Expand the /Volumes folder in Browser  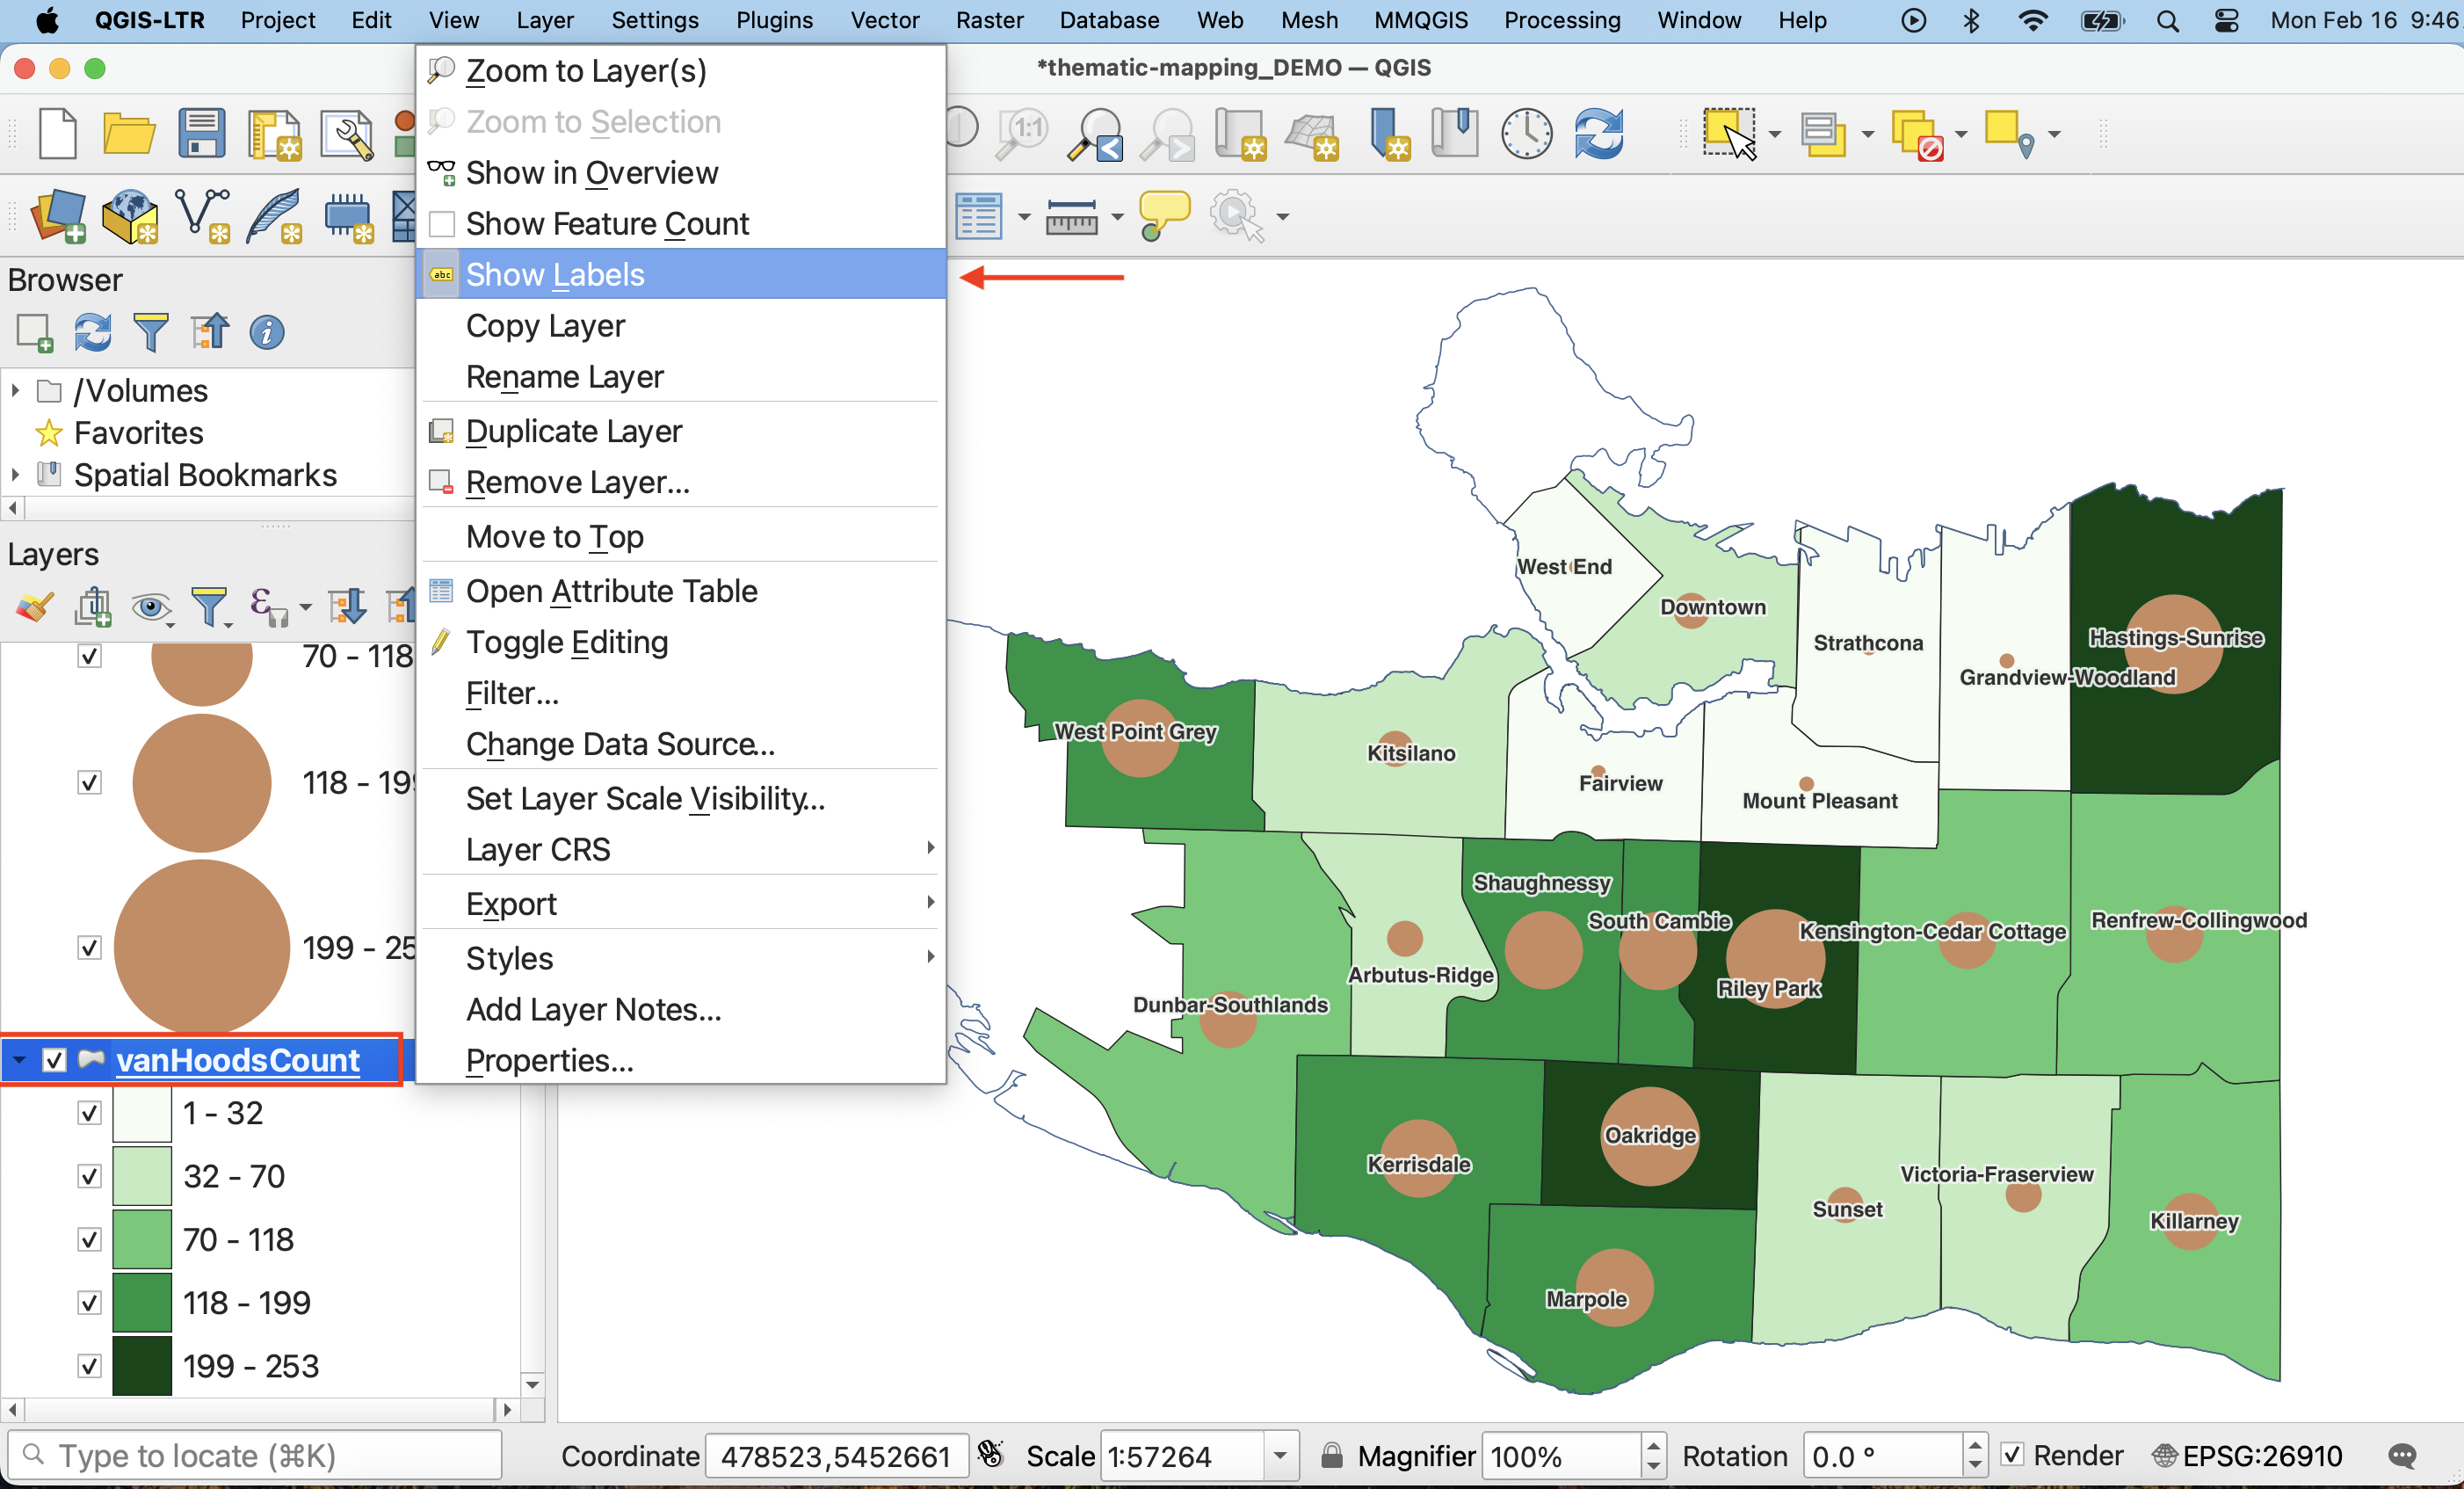click(15, 390)
